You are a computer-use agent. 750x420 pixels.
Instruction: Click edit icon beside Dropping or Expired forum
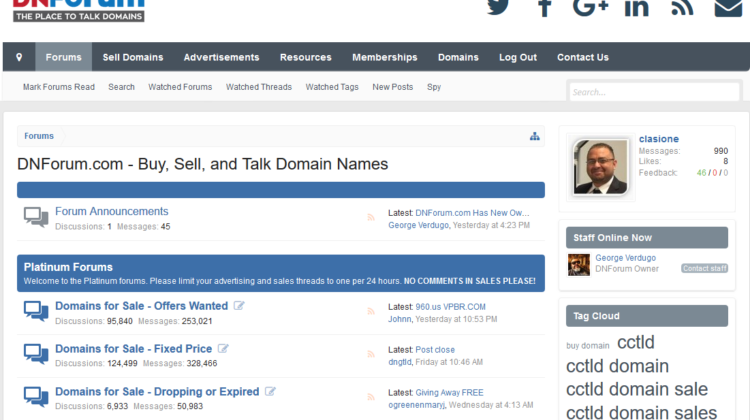point(271,392)
